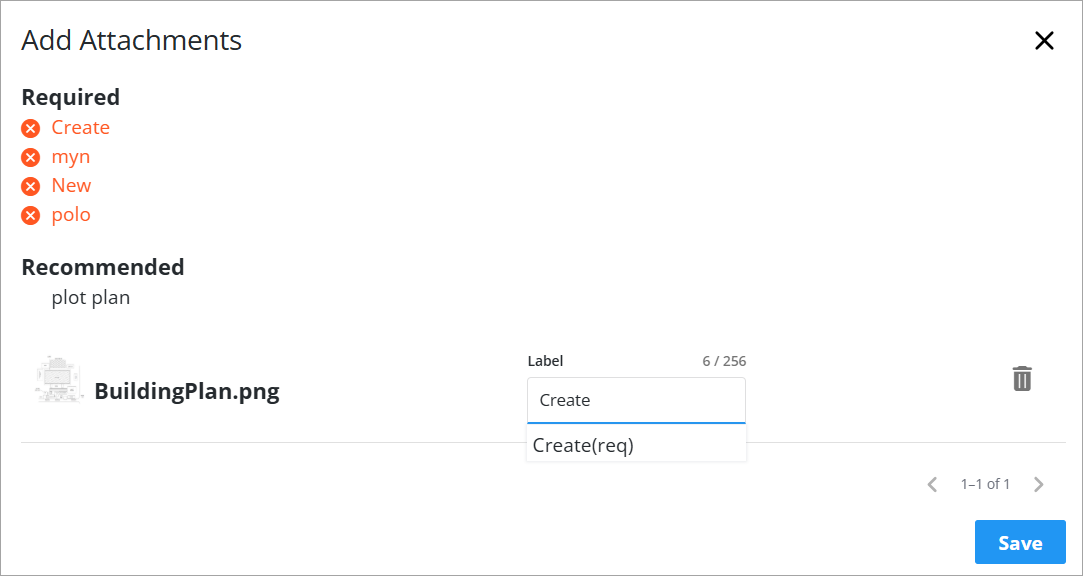Click the red X icon beside New
Screen dimensions: 1083x576
click(31, 186)
